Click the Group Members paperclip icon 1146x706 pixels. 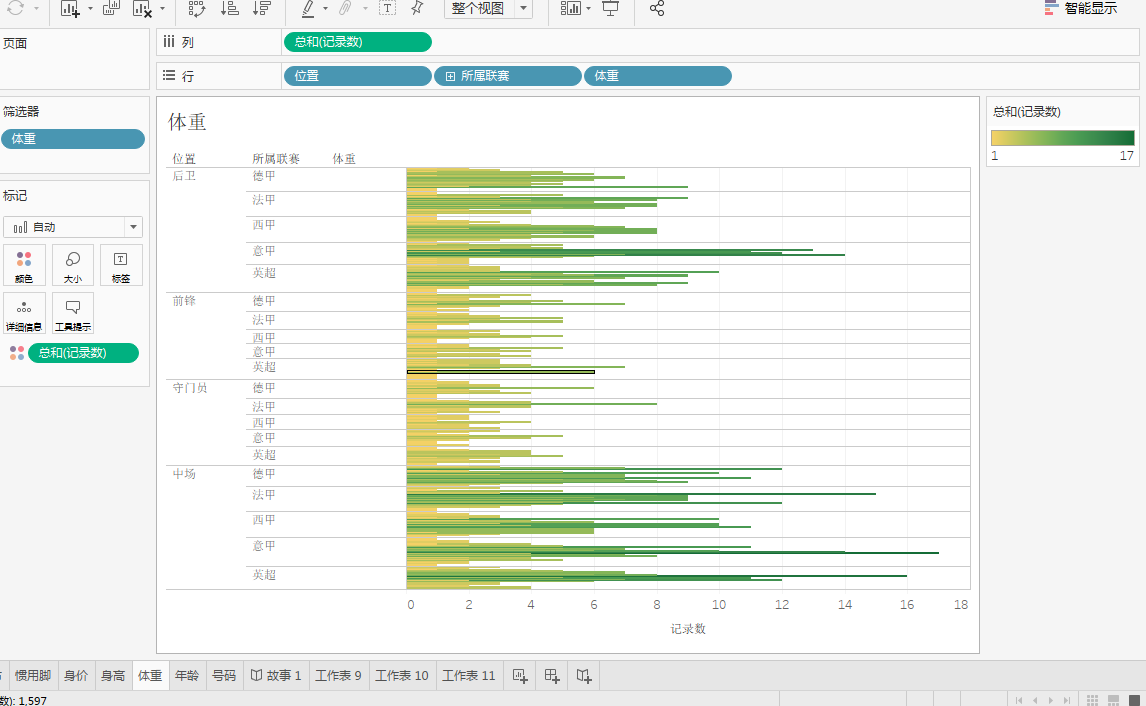346,9
